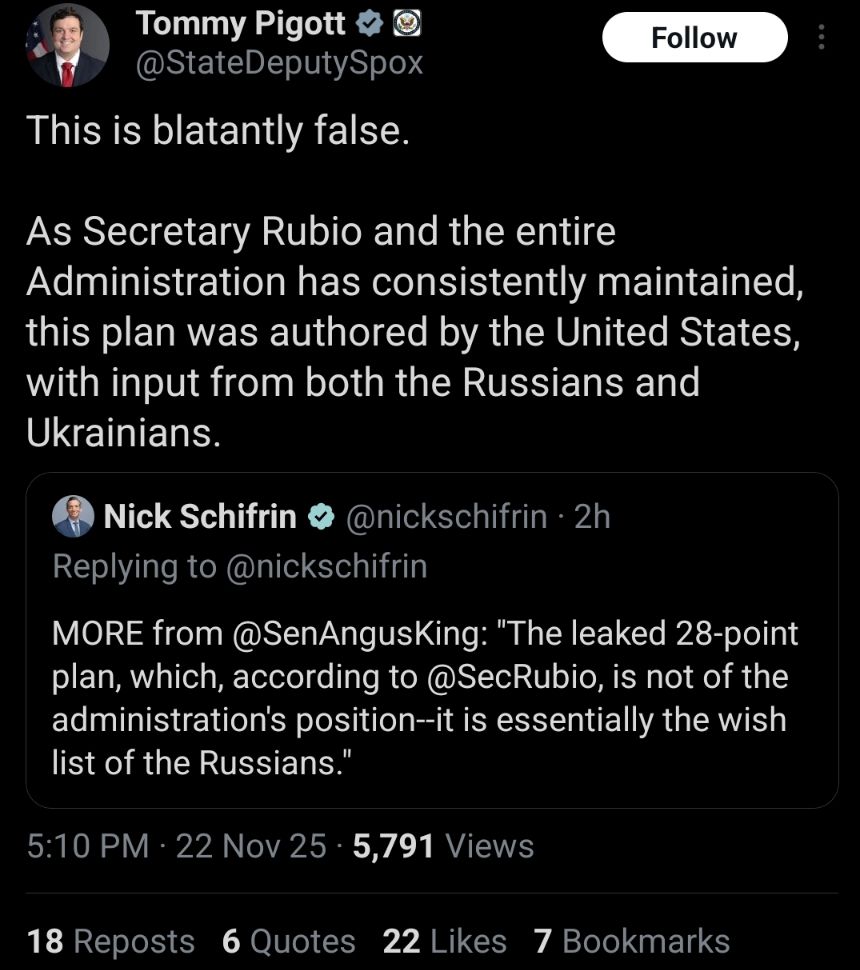Open Nick Schifrin's name in quoted post
Image resolution: width=860 pixels, height=970 pixels.
[x=200, y=516]
